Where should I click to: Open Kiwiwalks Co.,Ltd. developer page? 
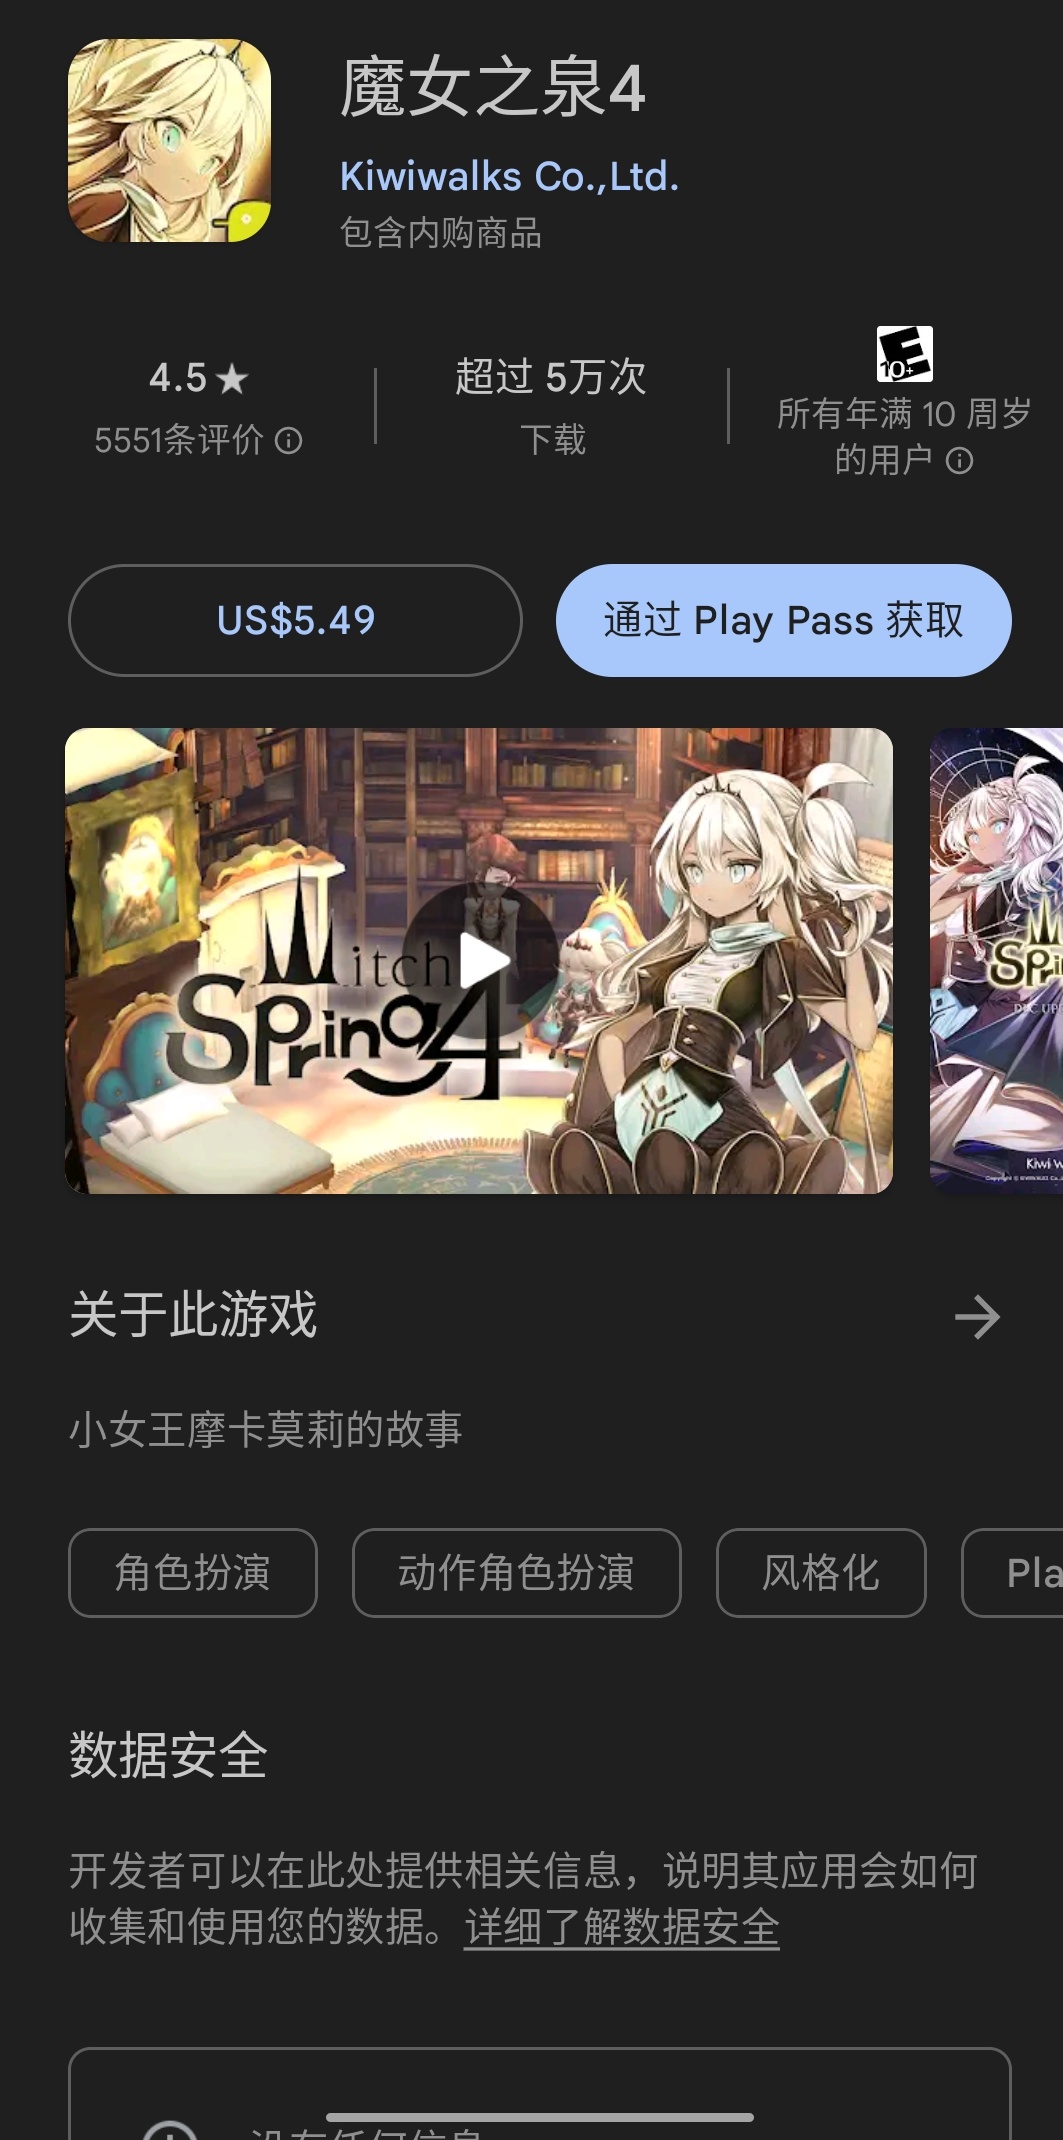(x=509, y=177)
